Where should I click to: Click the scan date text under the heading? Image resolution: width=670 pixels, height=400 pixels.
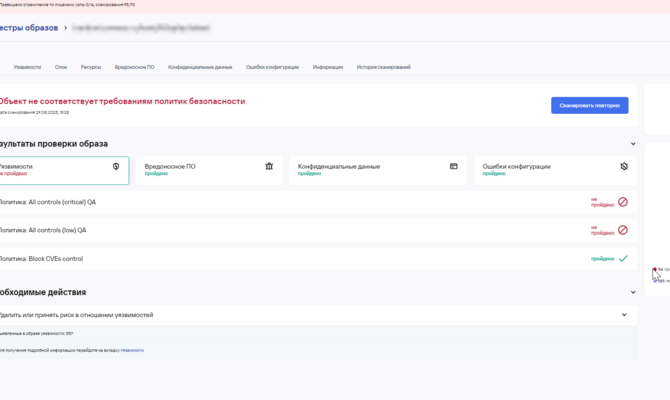(34, 112)
